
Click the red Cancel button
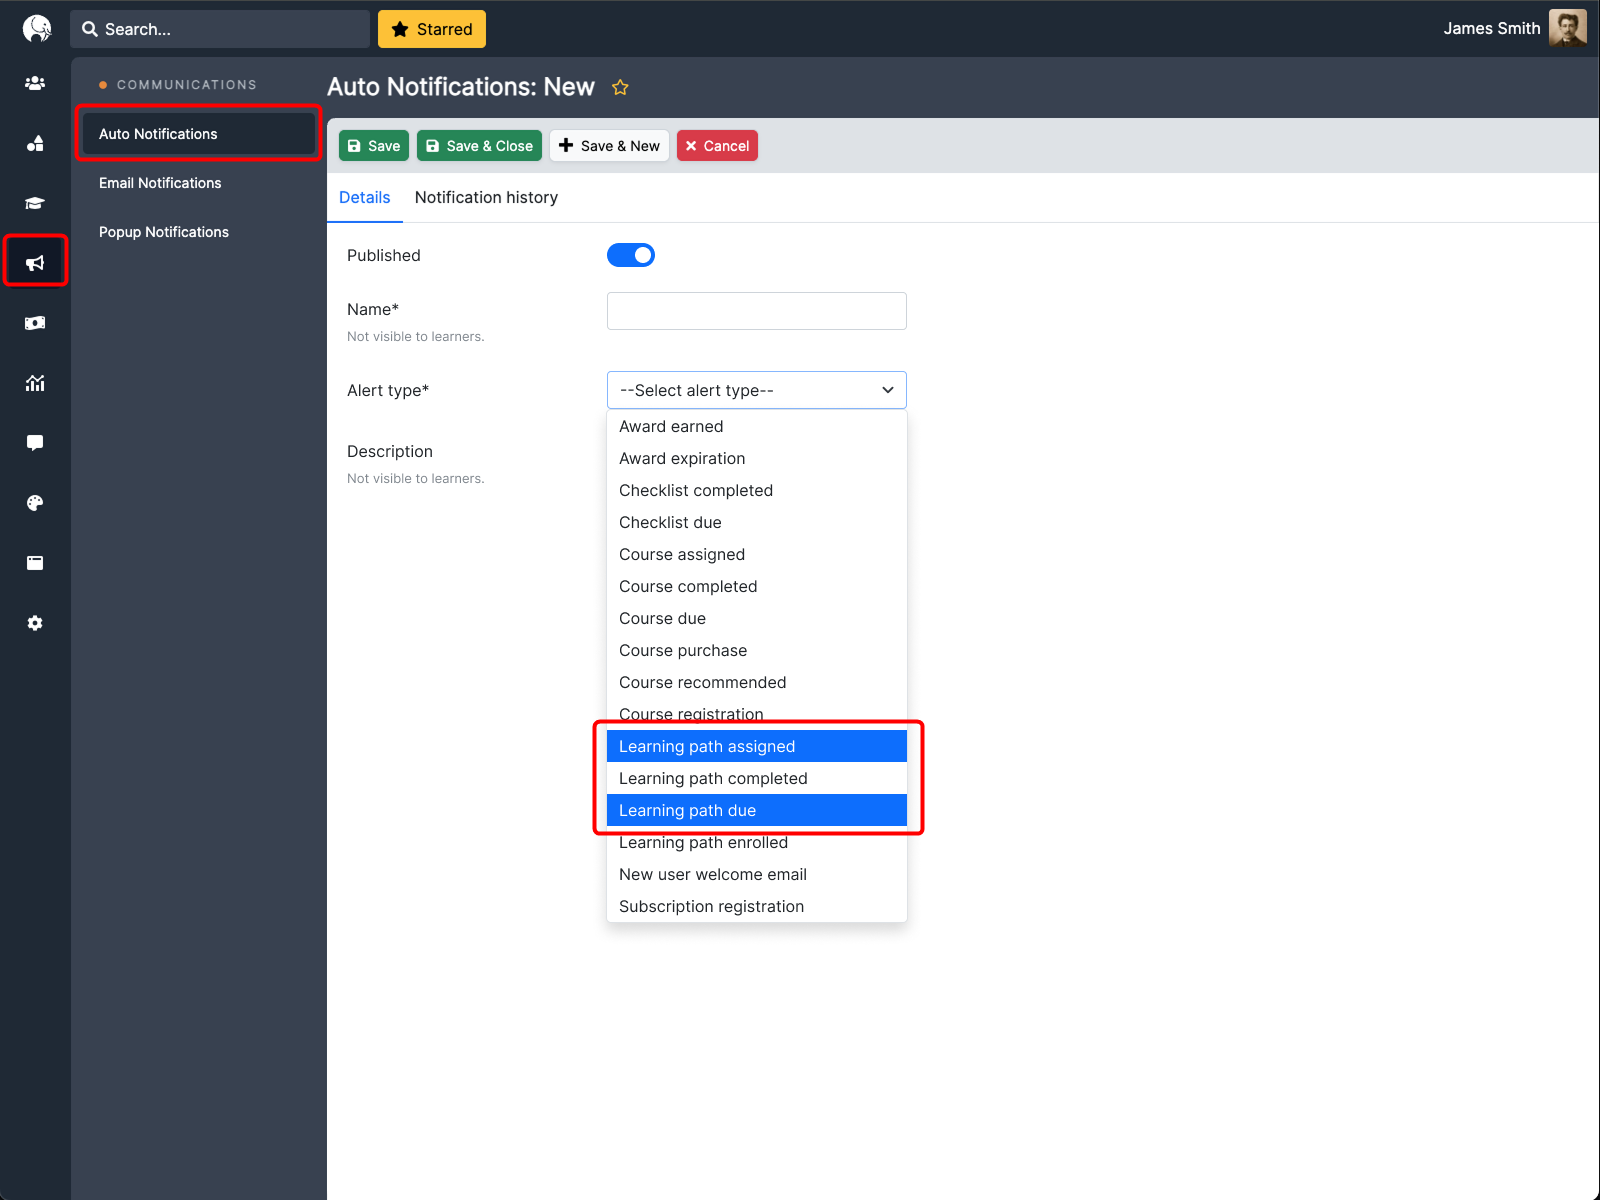point(717,146)
